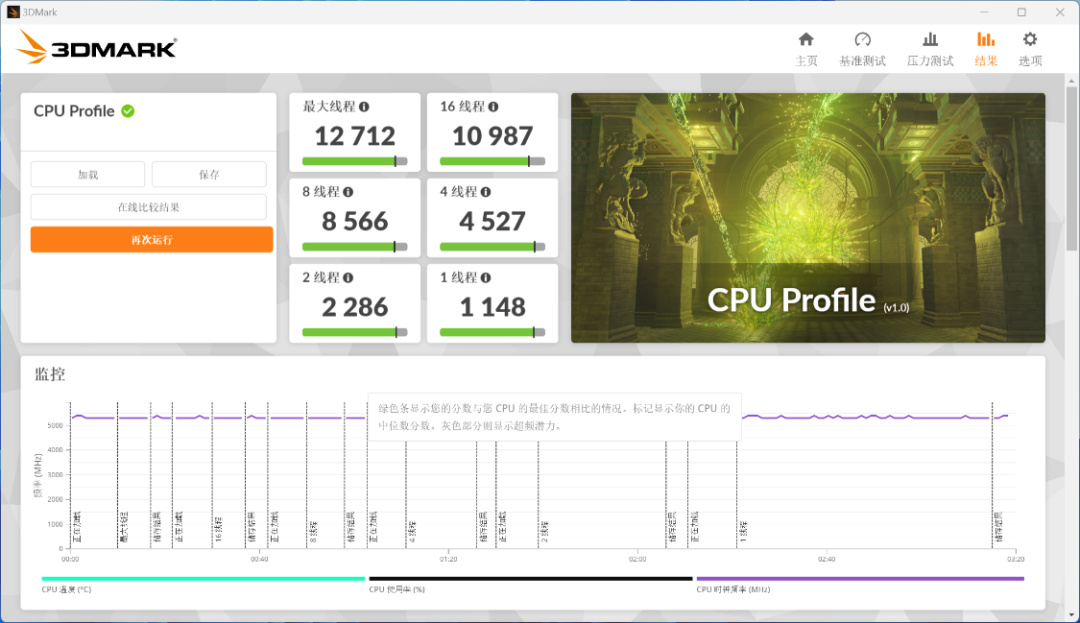The image size is (1080, 623).
Task: Click the 最大线程 score progress bar
Action: point(355,161)
